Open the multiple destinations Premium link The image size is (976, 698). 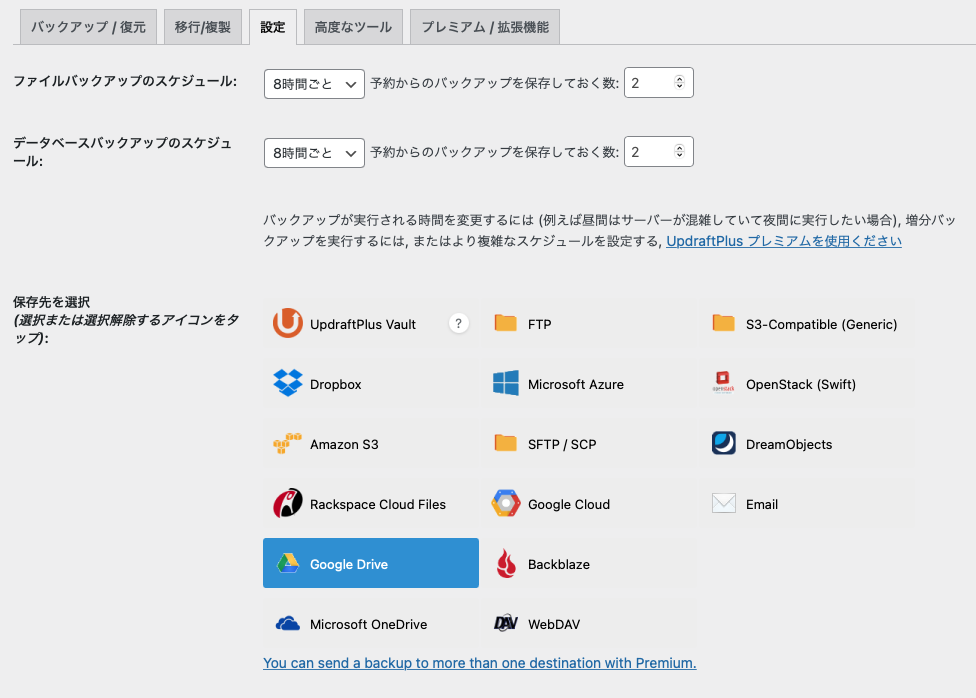479,663
